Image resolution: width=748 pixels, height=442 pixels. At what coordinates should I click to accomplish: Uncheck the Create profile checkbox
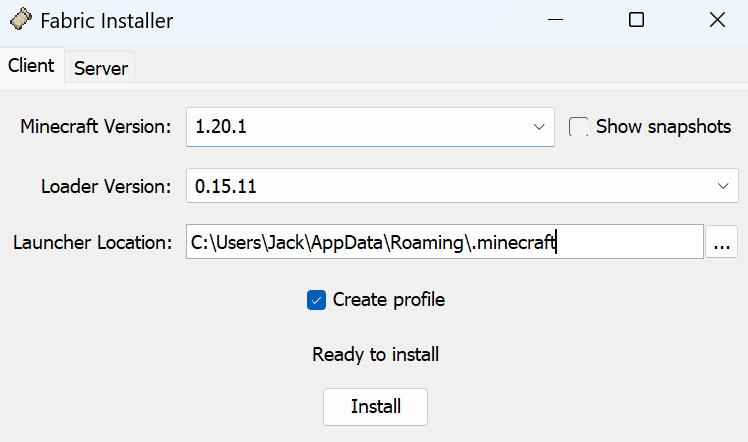pos(316,300)
